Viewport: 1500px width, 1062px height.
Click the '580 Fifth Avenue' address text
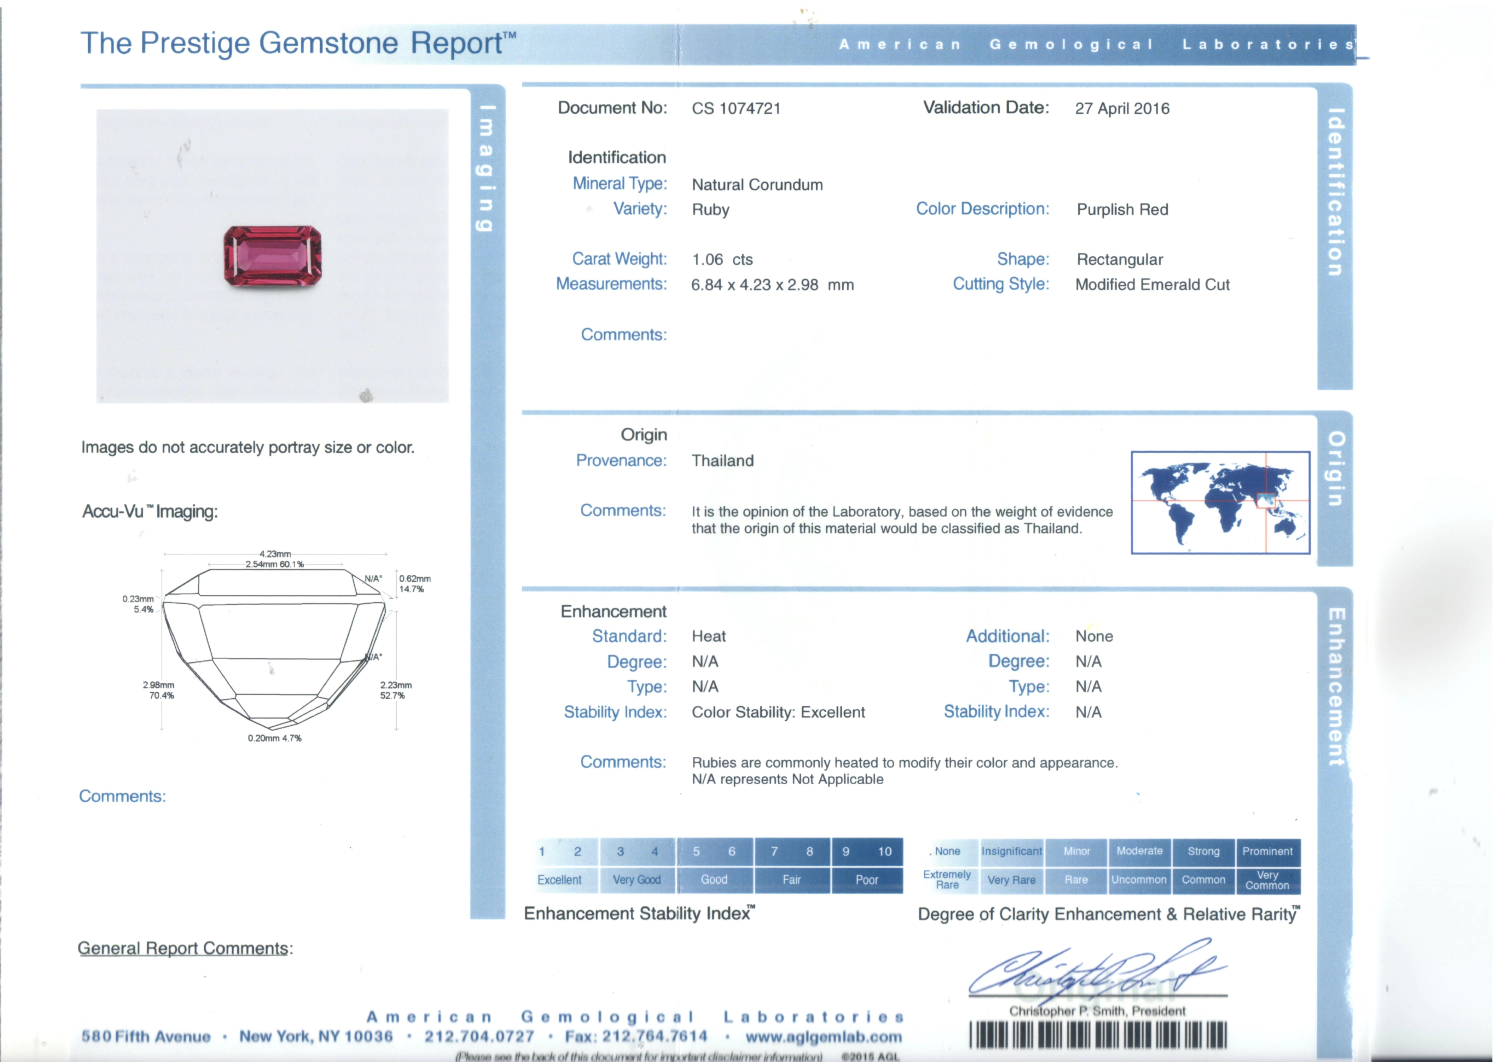click(146, 1037)
